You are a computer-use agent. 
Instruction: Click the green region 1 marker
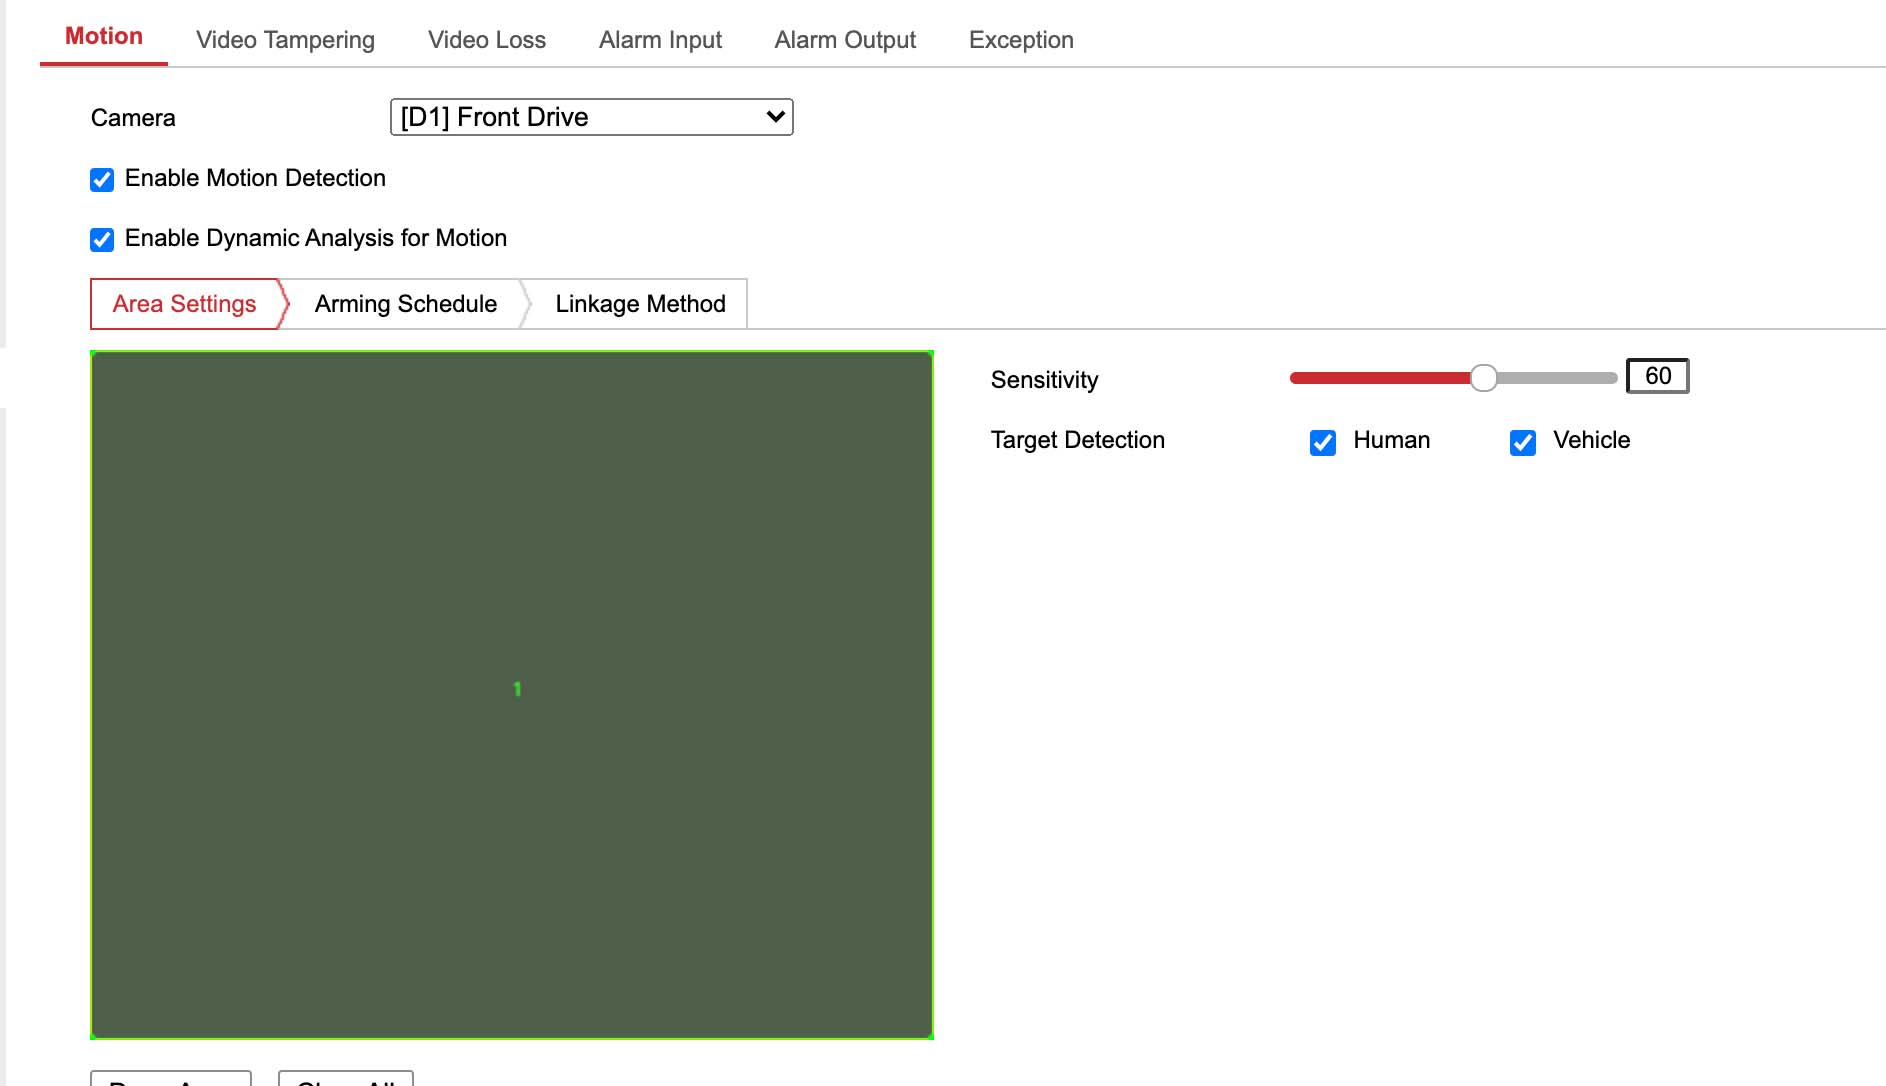(517, 689)
